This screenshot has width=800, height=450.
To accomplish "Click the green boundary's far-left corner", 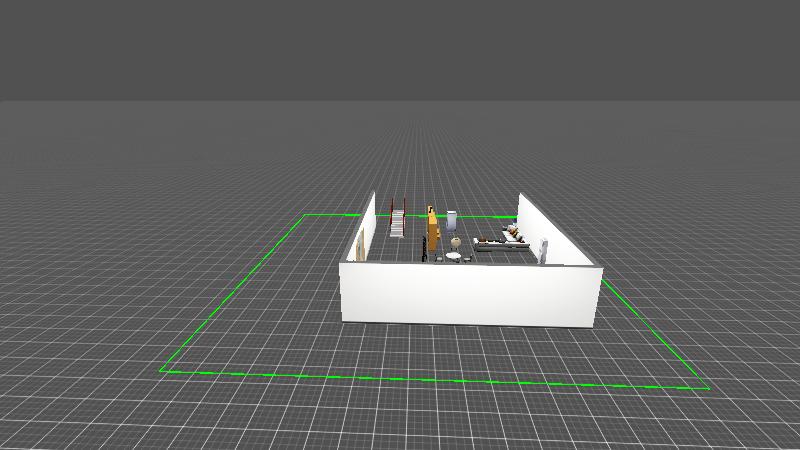I will [x=307, y=214].
